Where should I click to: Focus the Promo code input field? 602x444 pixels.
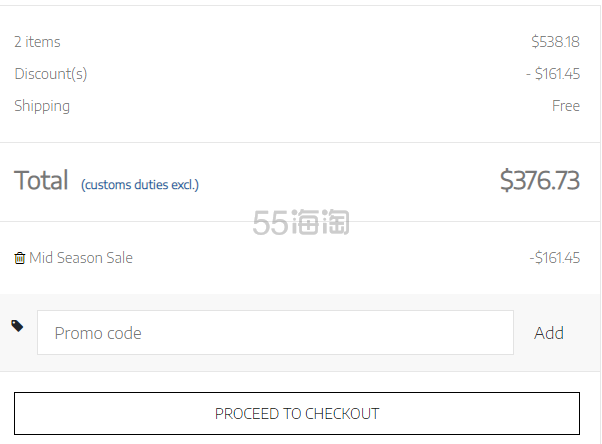coord(275,333)
